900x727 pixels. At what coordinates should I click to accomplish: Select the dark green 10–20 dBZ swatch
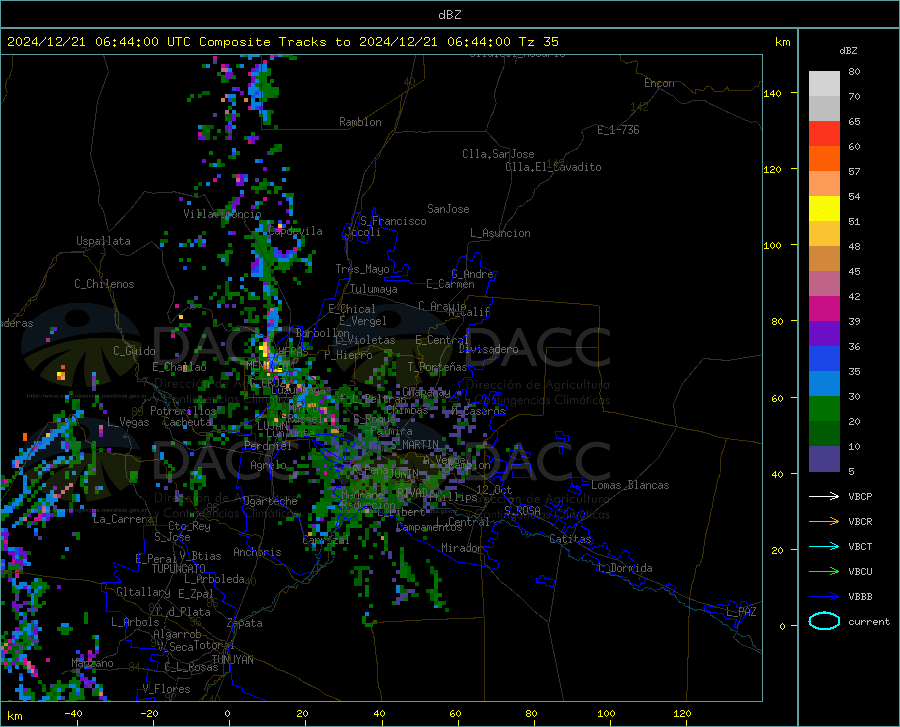(x=824, y=434)
